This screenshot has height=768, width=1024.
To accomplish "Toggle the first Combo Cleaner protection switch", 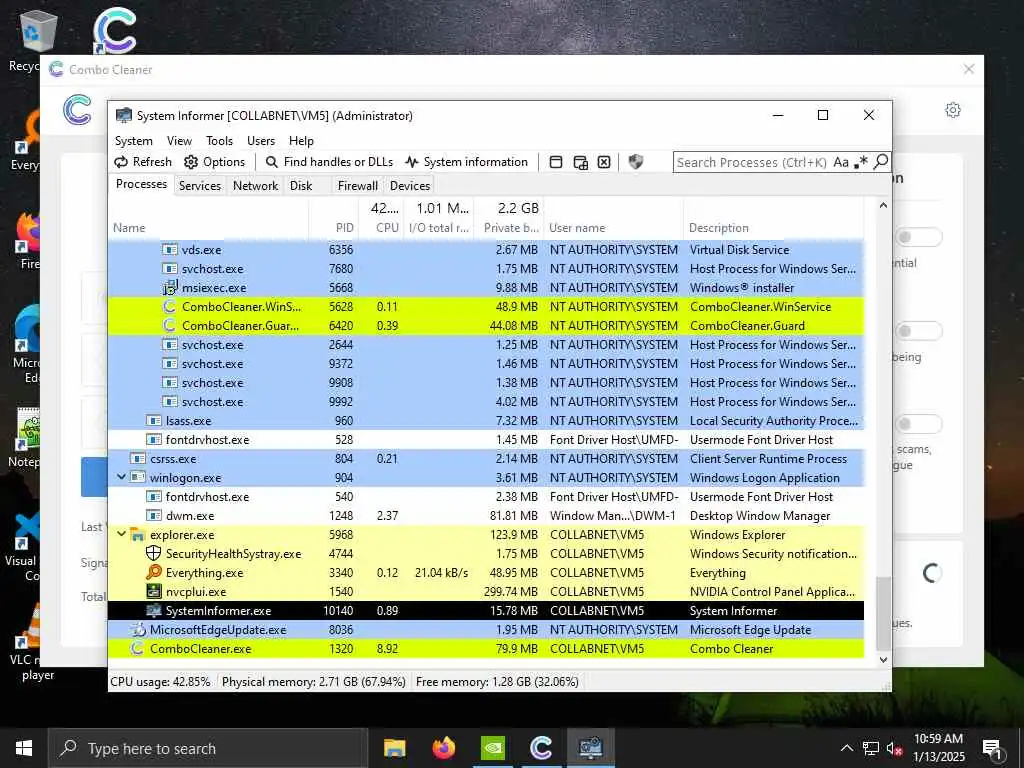I will (918, 236).
